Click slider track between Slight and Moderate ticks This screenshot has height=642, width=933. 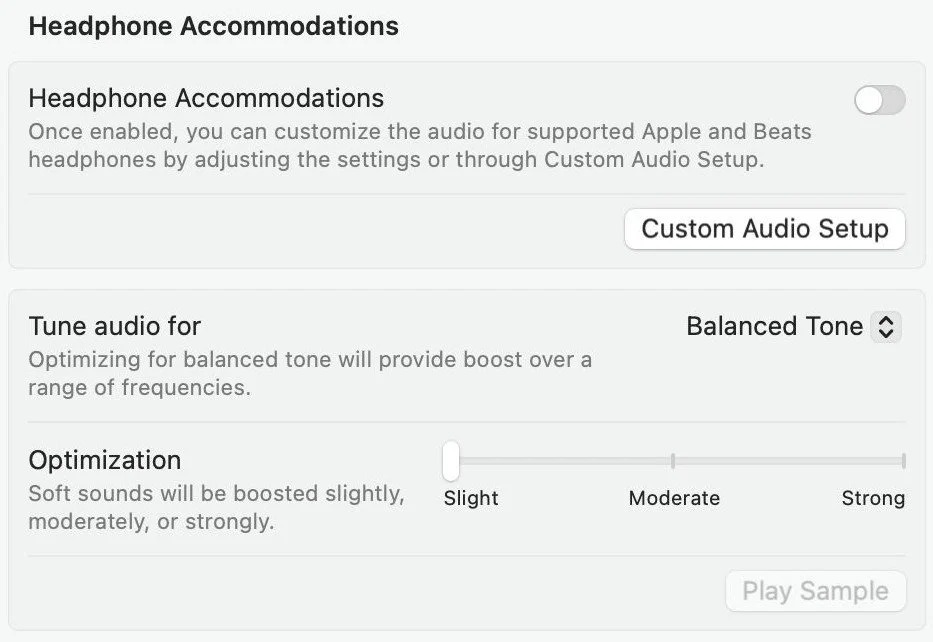562,461
